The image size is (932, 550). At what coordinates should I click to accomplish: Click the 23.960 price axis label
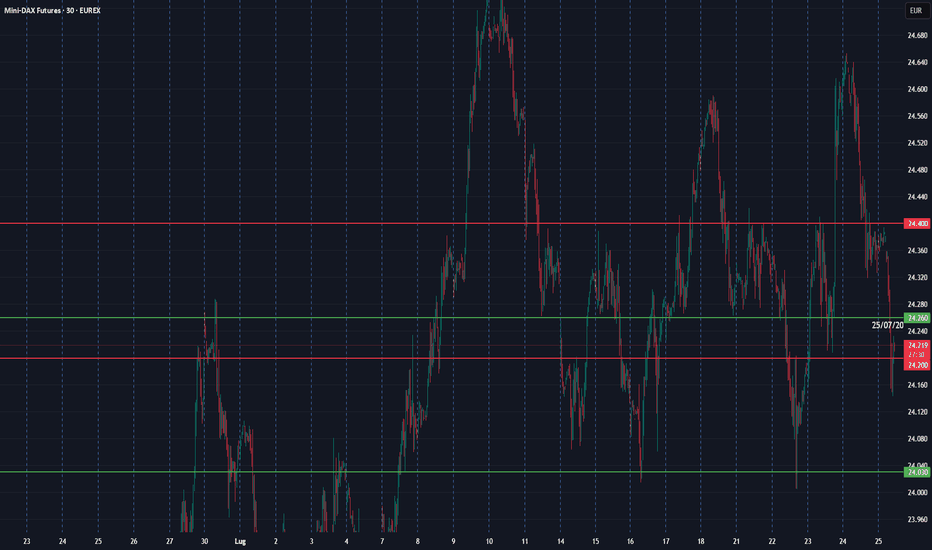click(x=917, y=520)
